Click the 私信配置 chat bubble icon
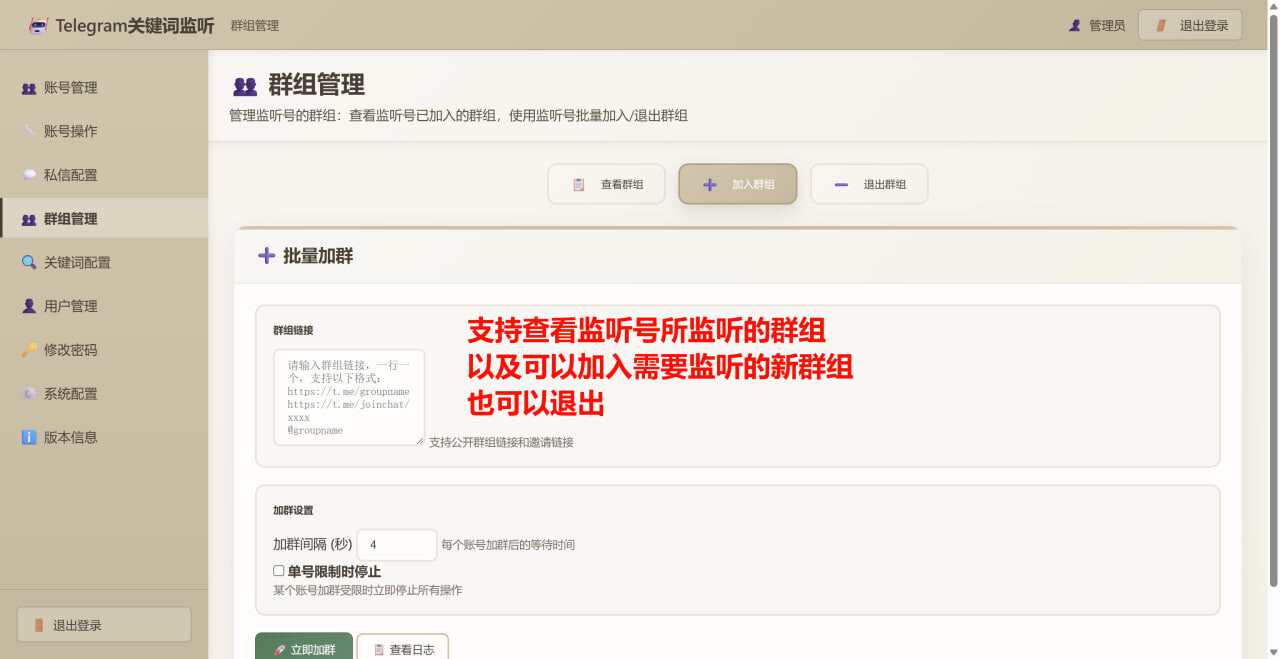Screen dimensions: 1280x659 coord(29,175)
